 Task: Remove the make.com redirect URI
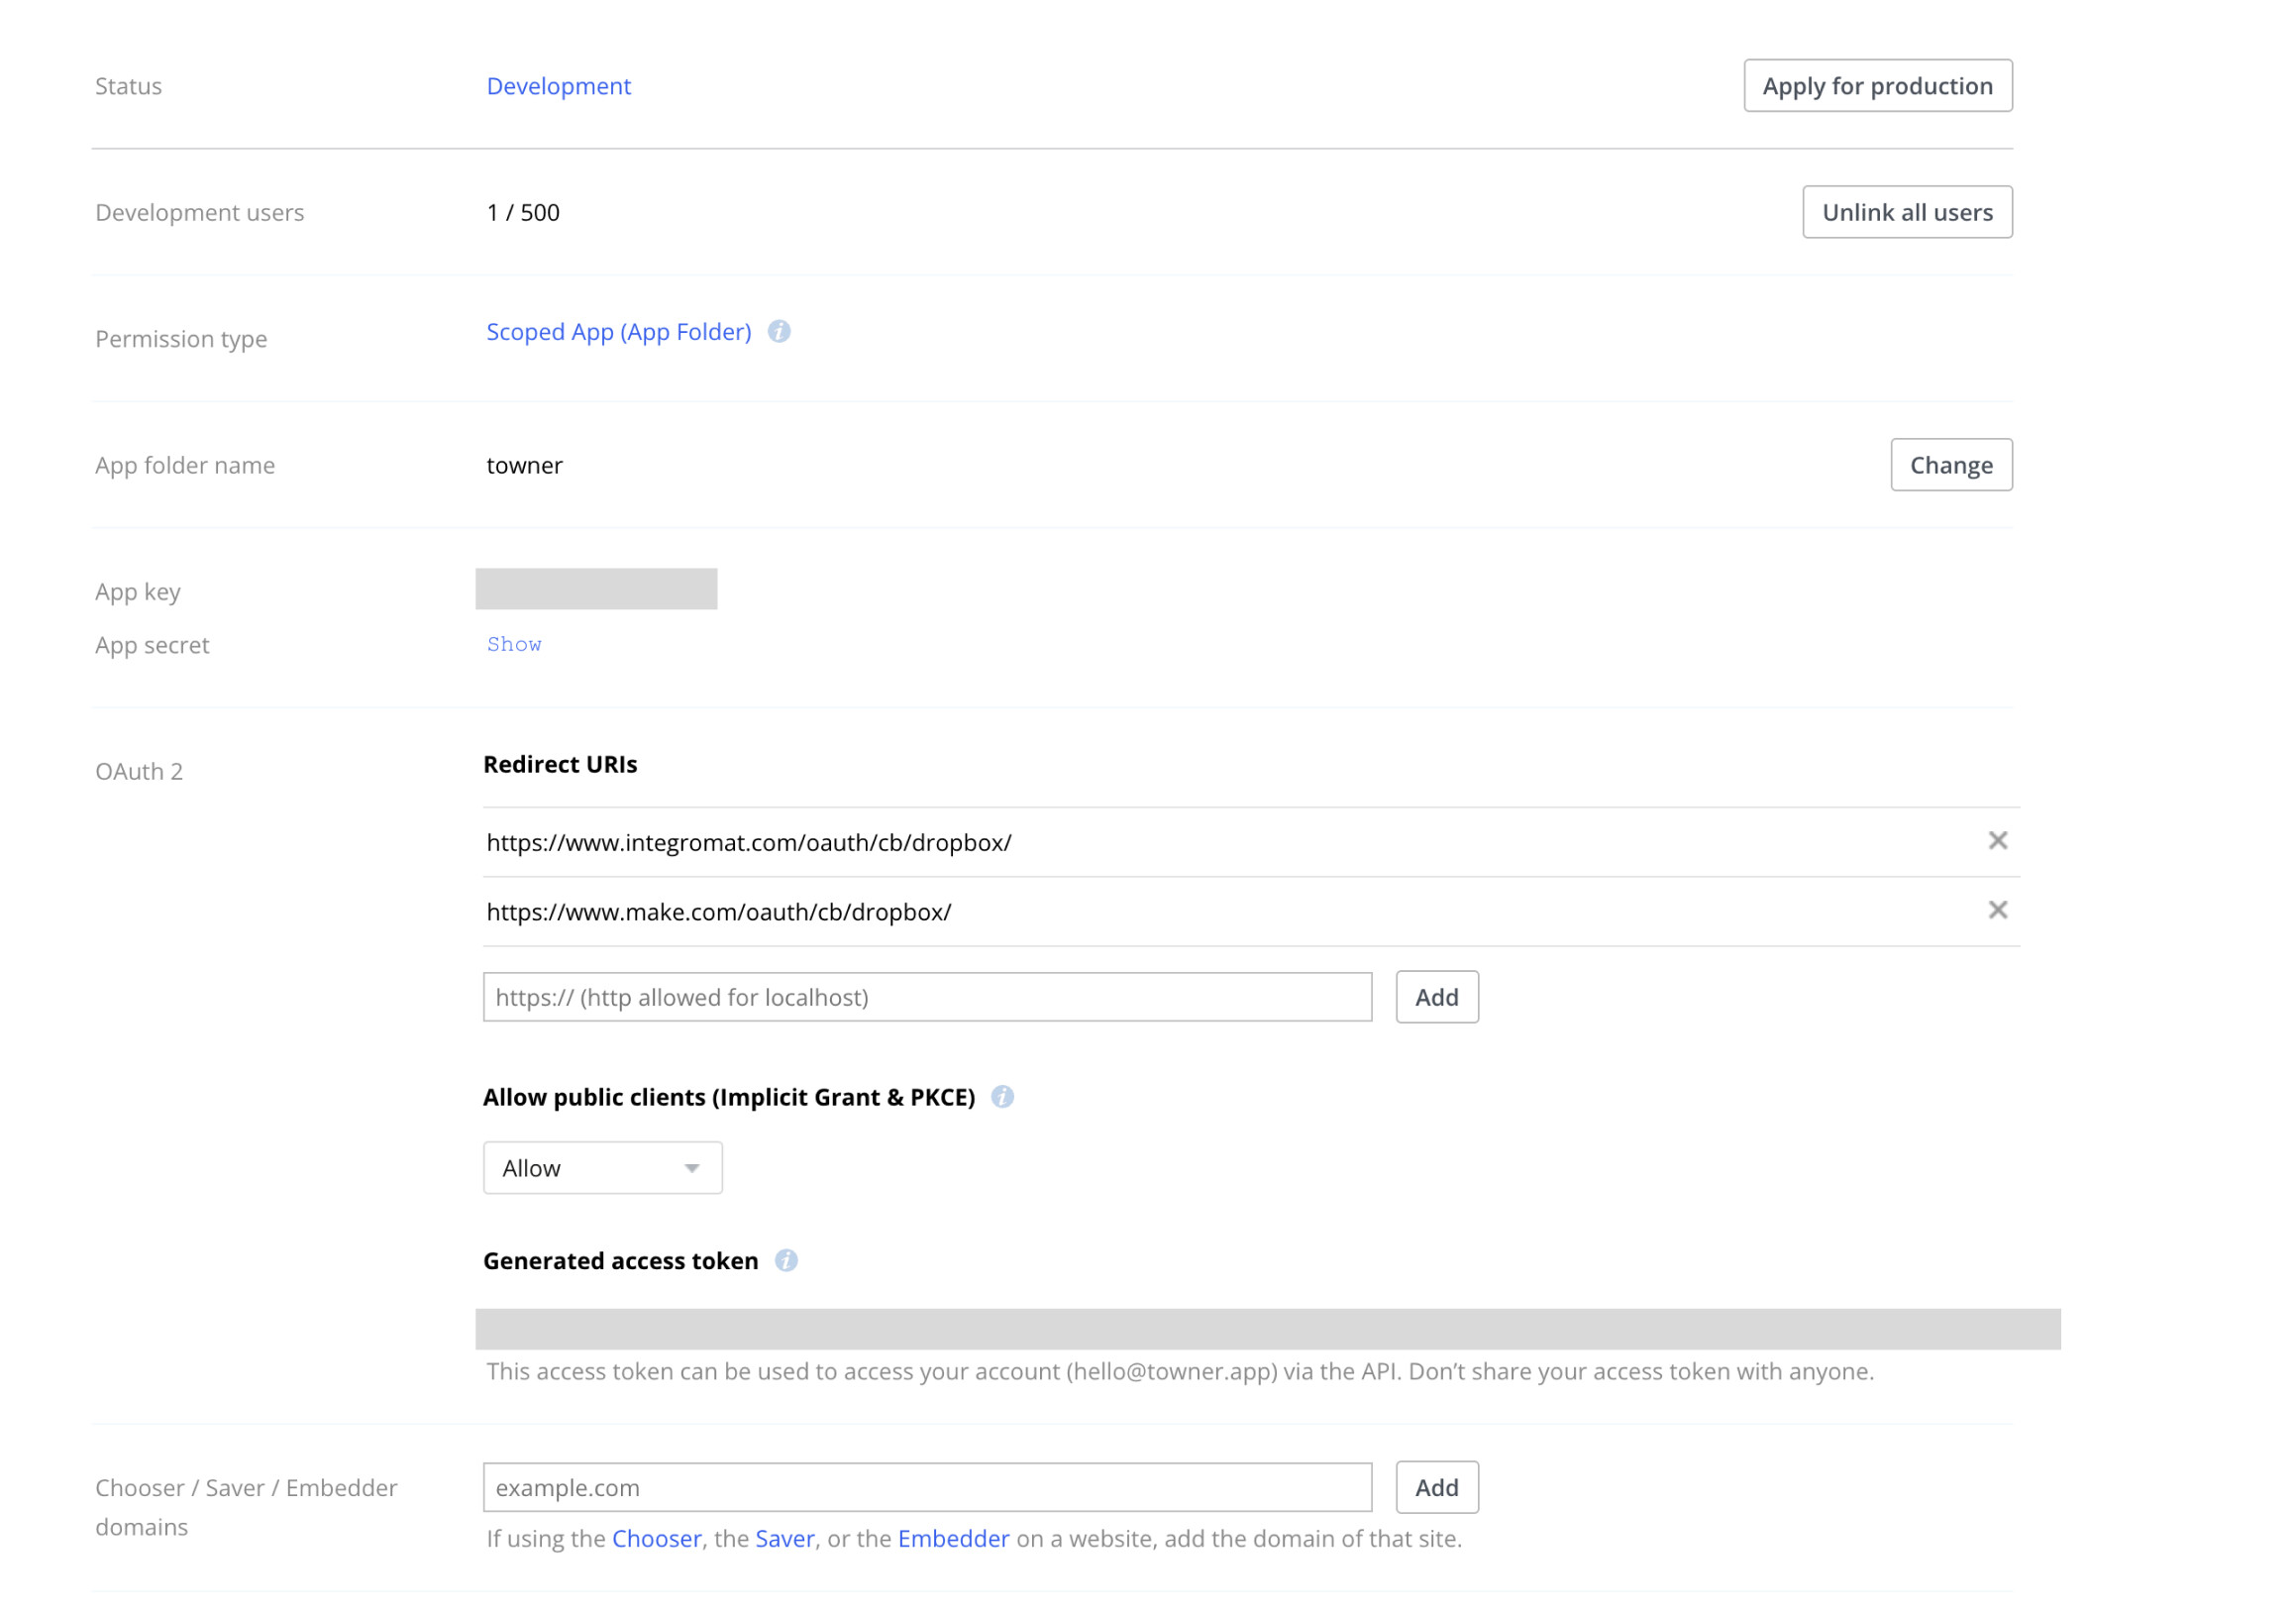[1997, 910]
